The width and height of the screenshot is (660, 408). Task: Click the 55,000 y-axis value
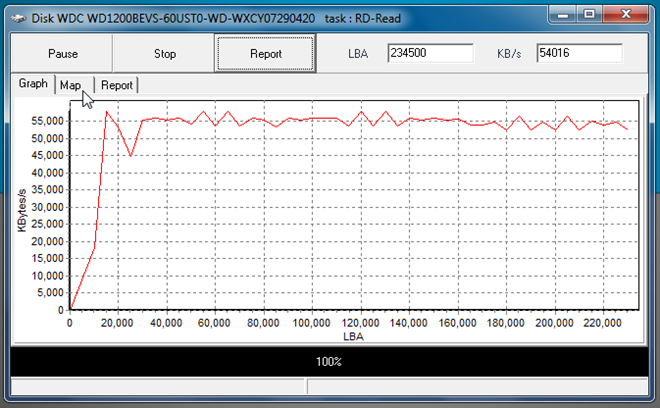tap(47, 121)
